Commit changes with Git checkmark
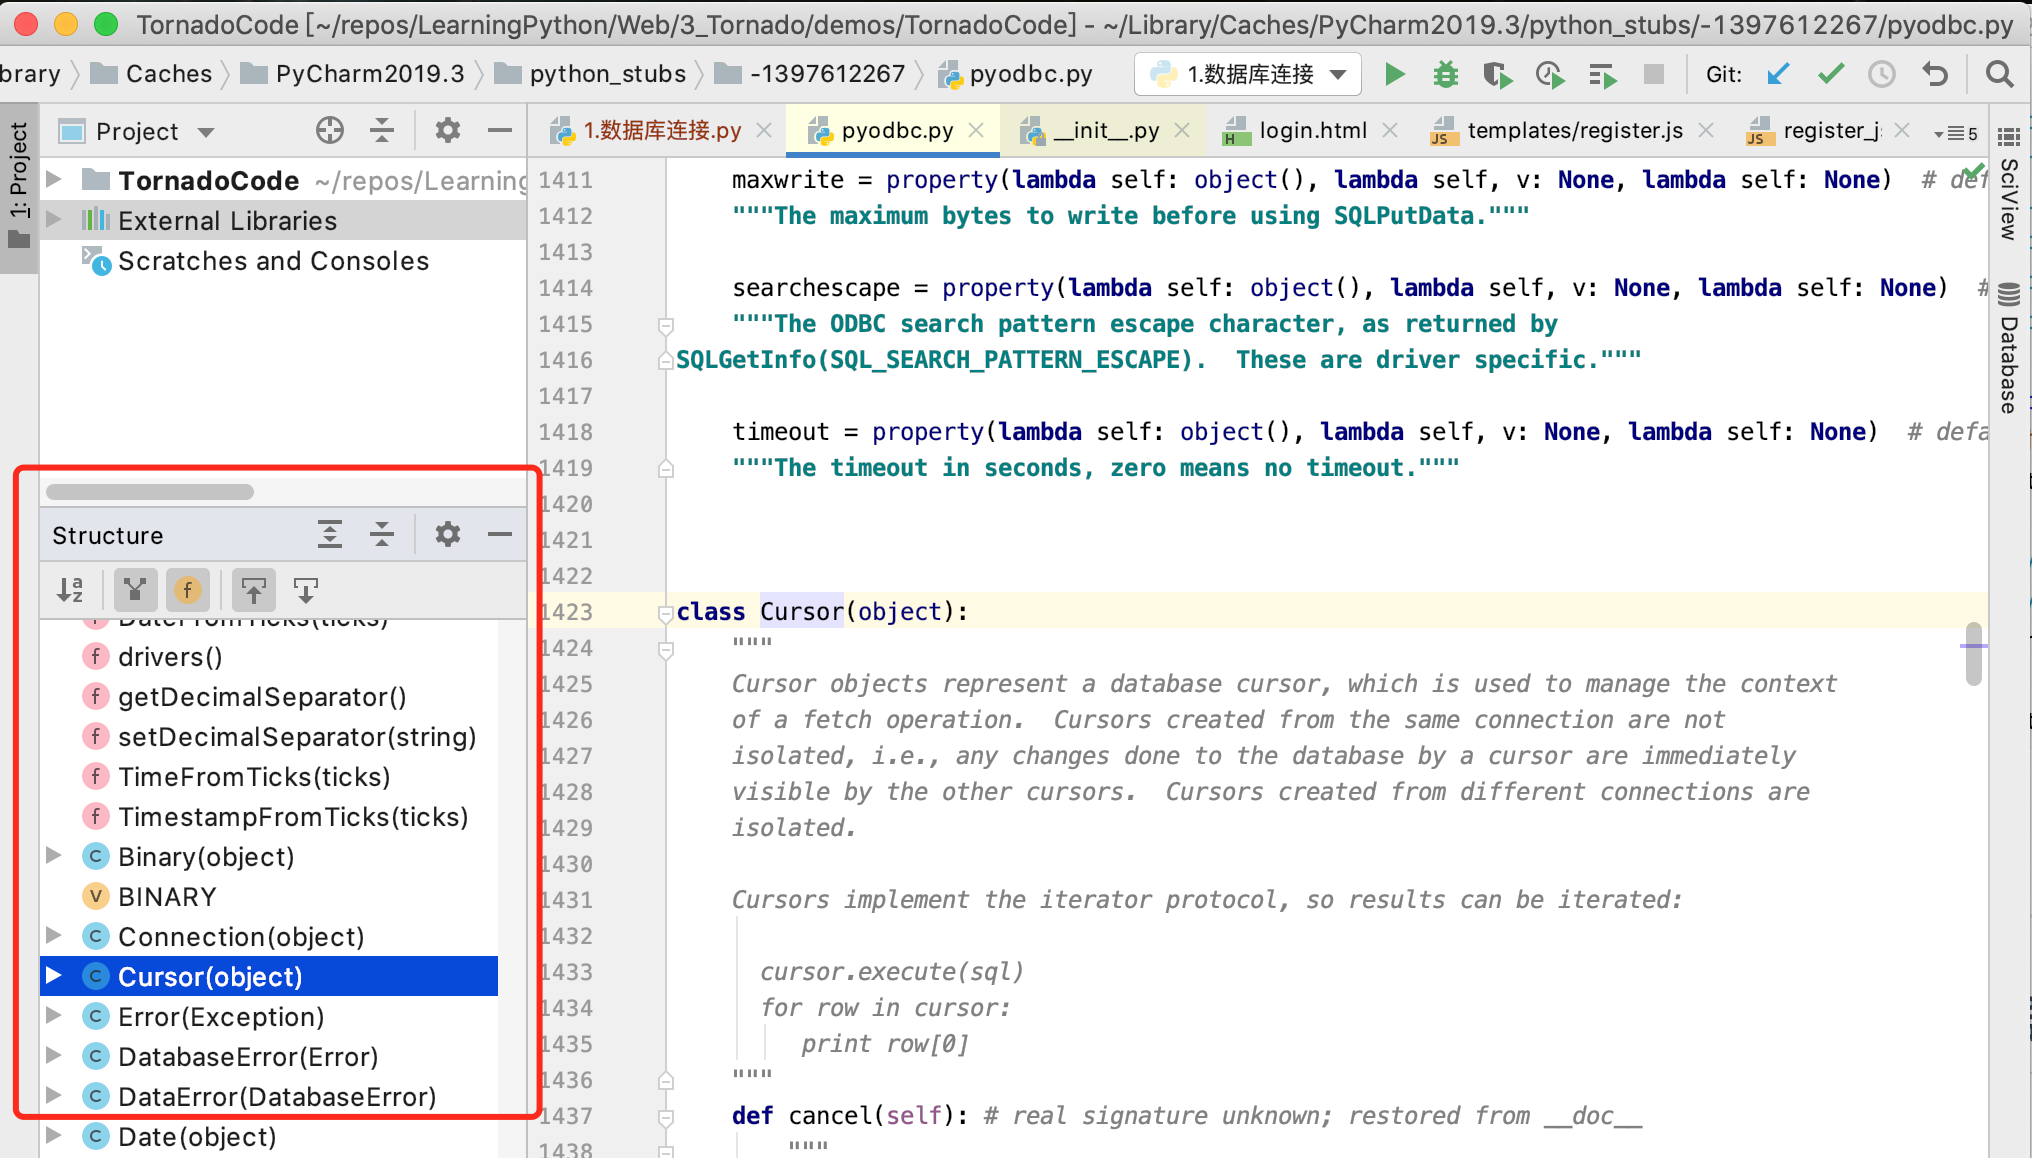Screen dimensions: 2032x1158 (x=1830, y=75)
